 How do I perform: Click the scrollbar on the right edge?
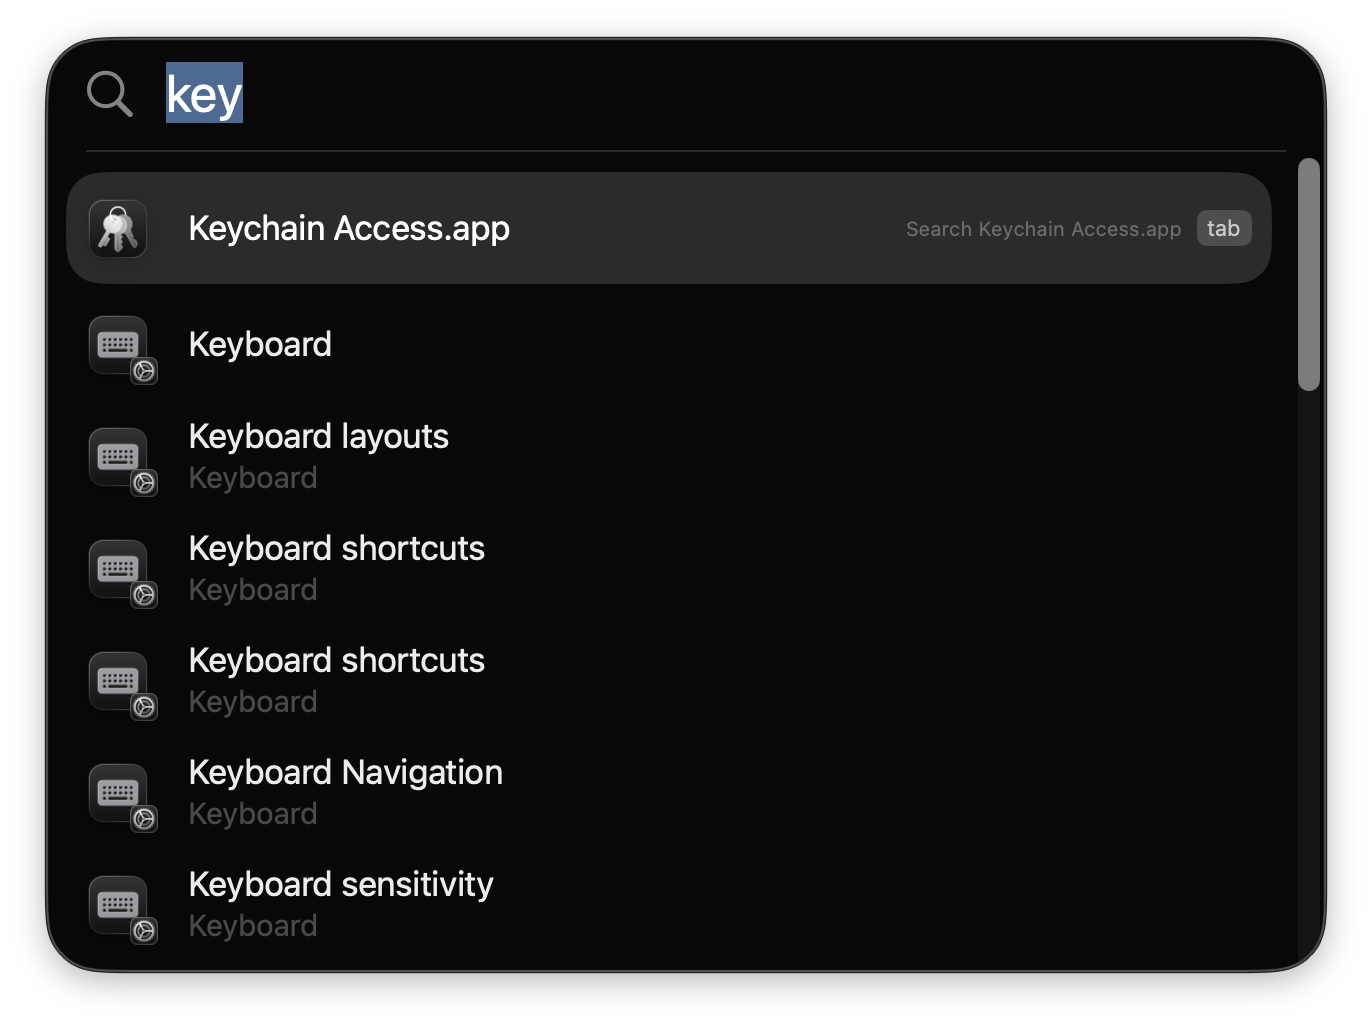(1311, 270)
